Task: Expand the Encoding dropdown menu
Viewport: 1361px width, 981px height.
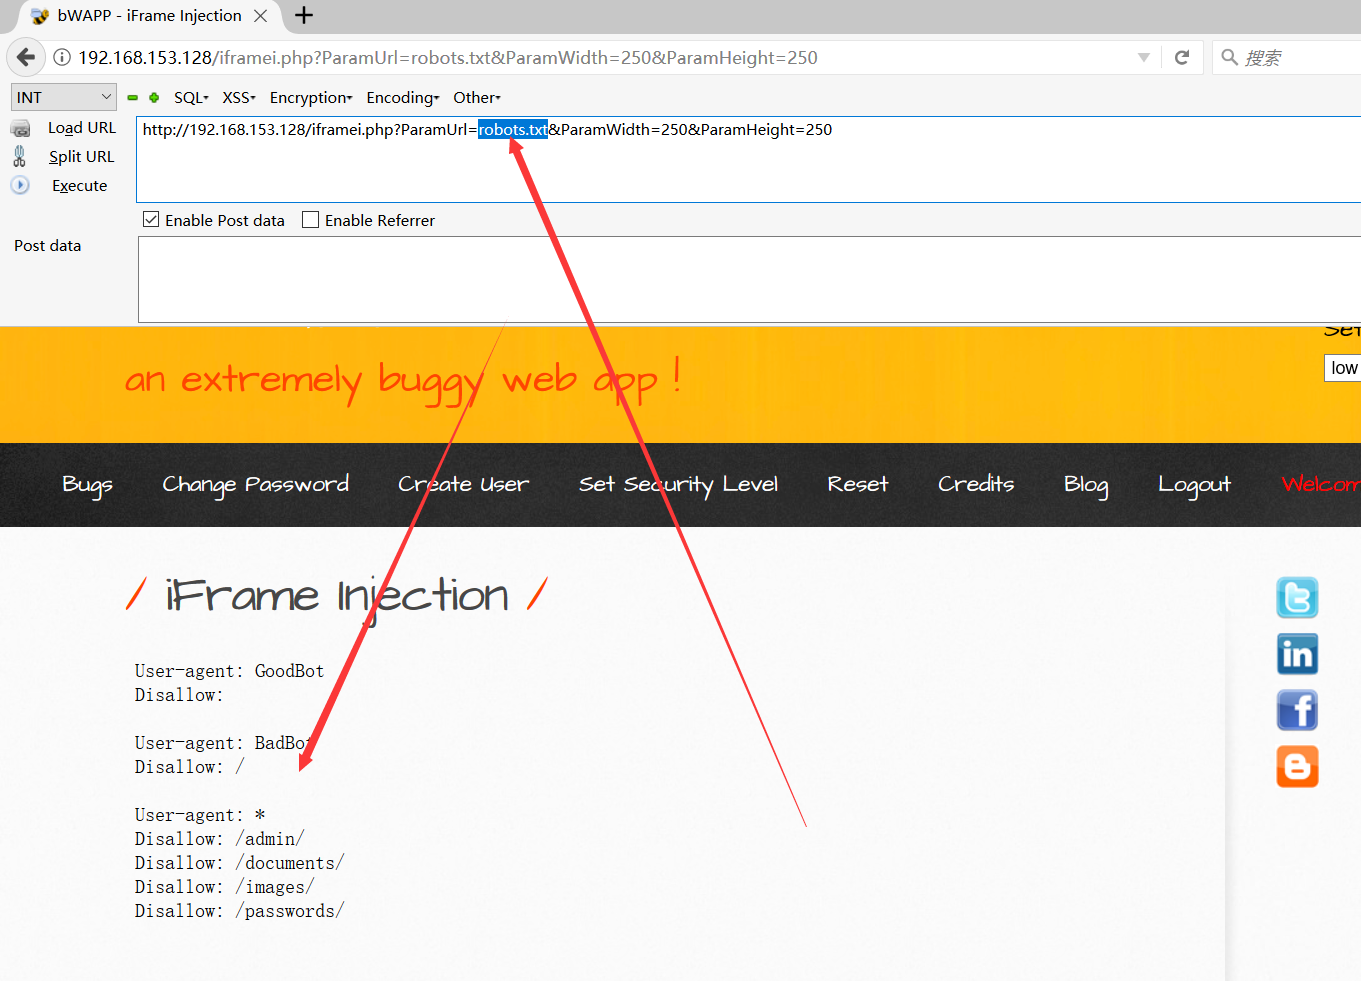Action: click(x=403, y=97)
